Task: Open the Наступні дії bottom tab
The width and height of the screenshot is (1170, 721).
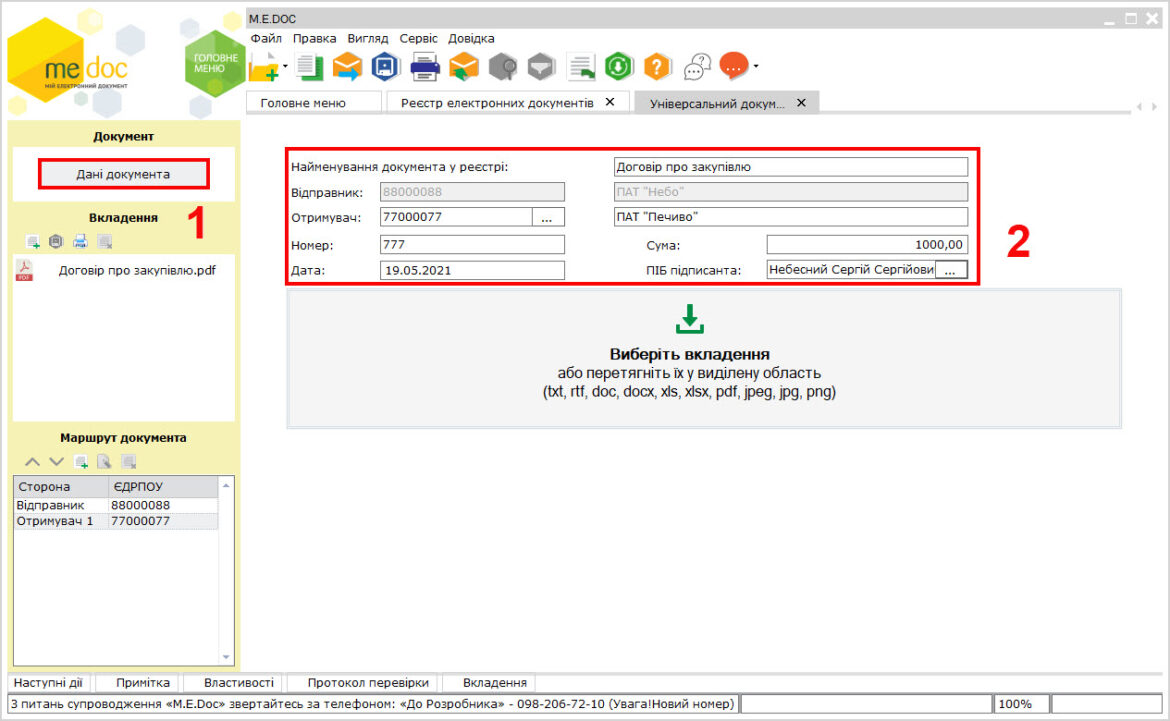Action: point(49,682)
